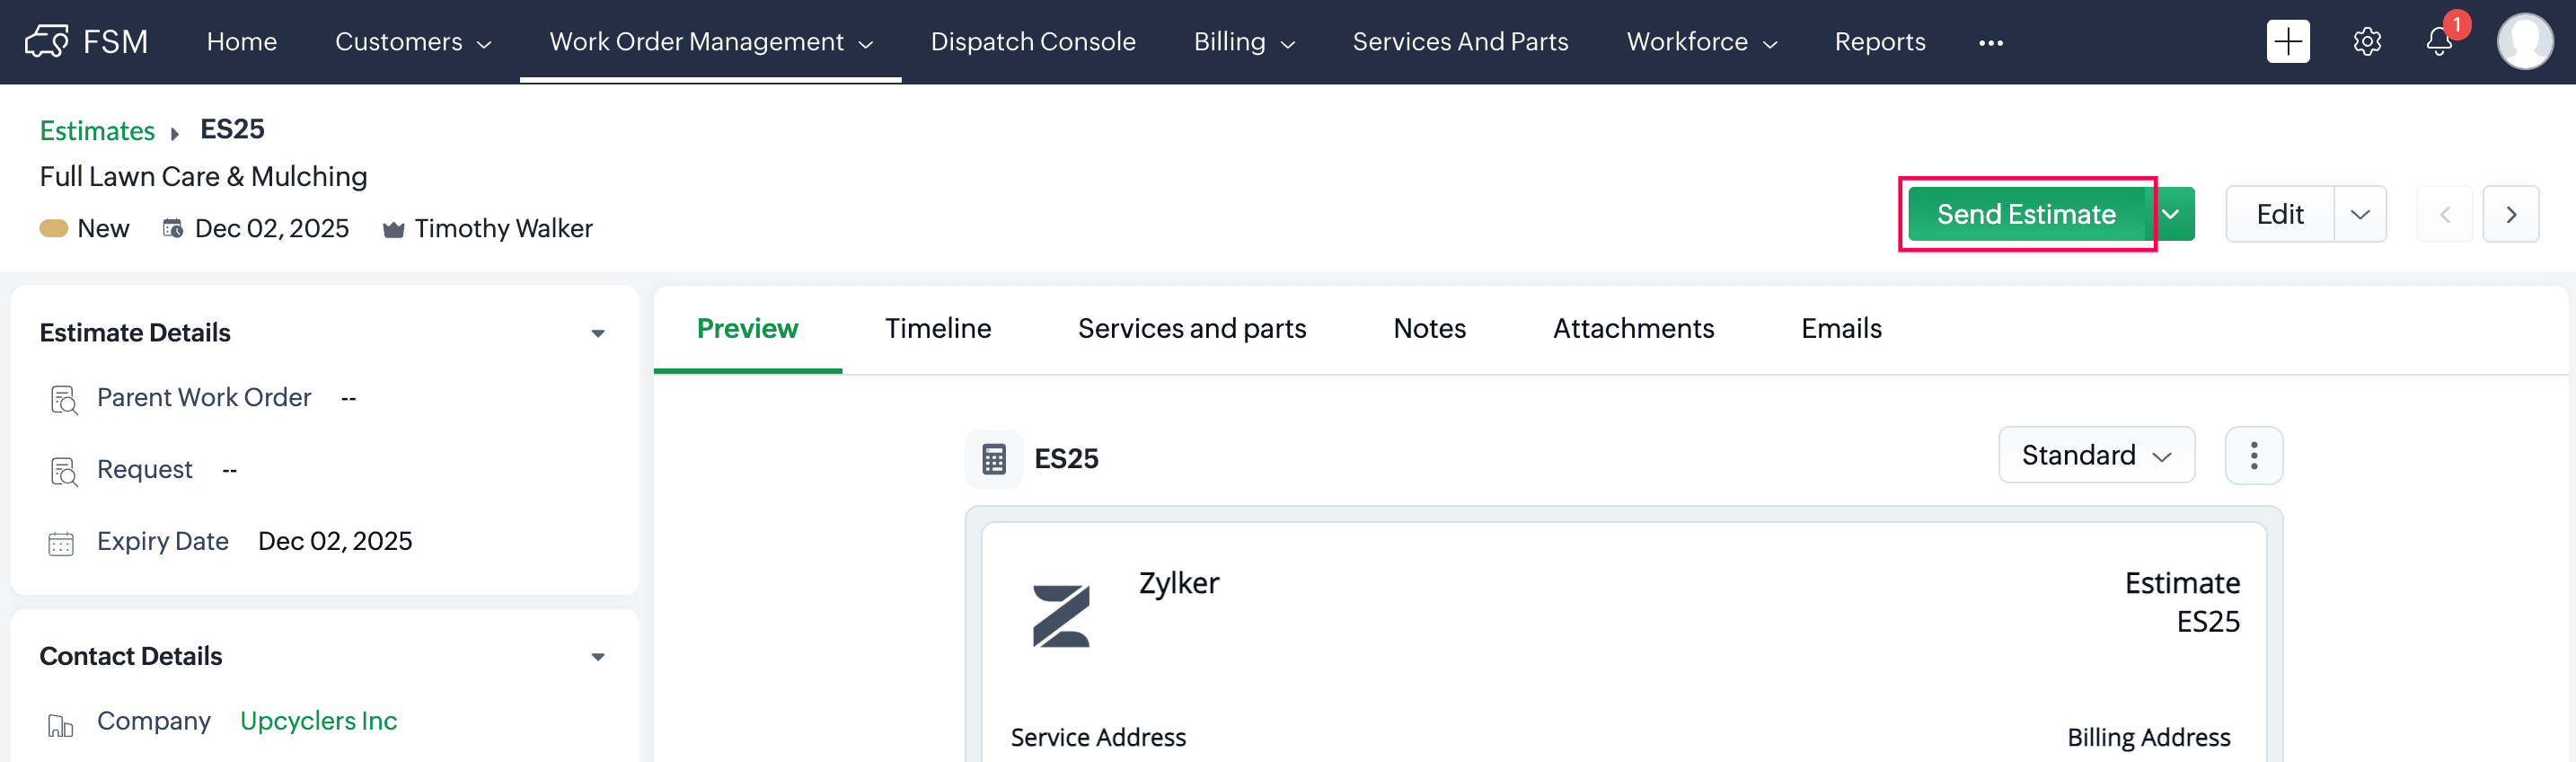The height and width of the screenshot is (762, 2576).
Task: Click the ES25 calculator icon
Action: [x=993, y=459]
